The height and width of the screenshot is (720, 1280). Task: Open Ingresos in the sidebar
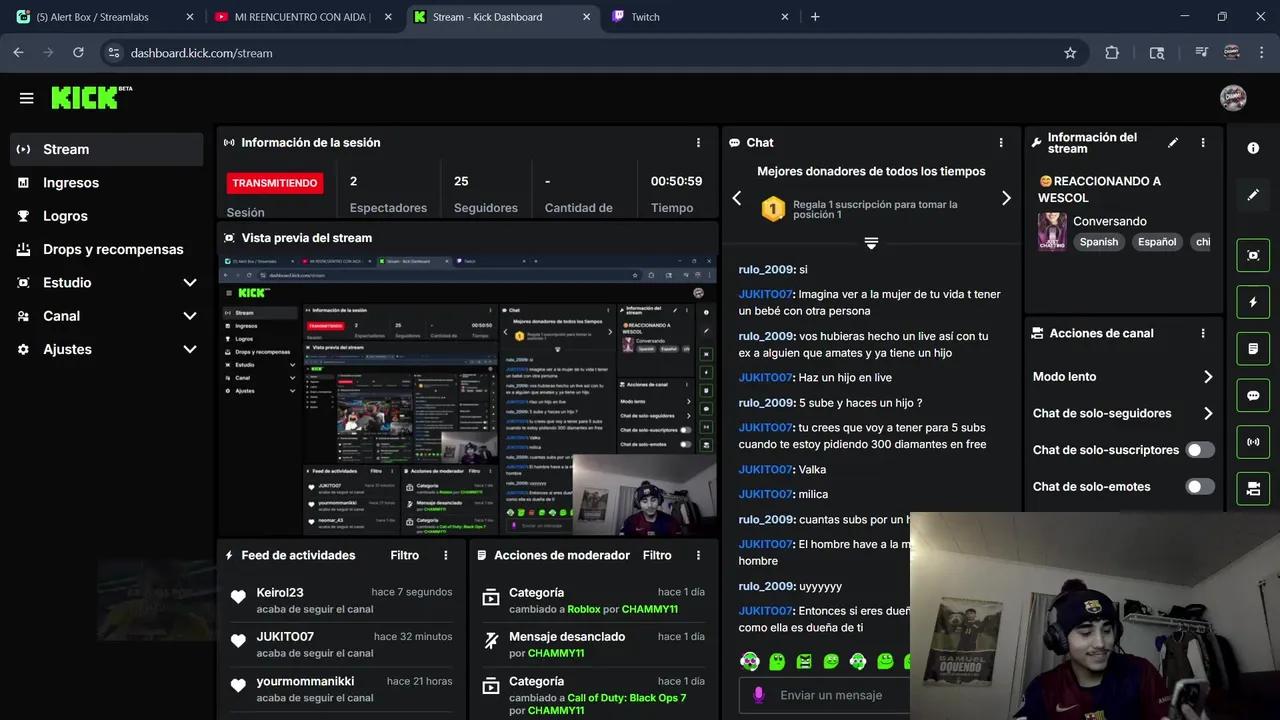pos(106,183)
